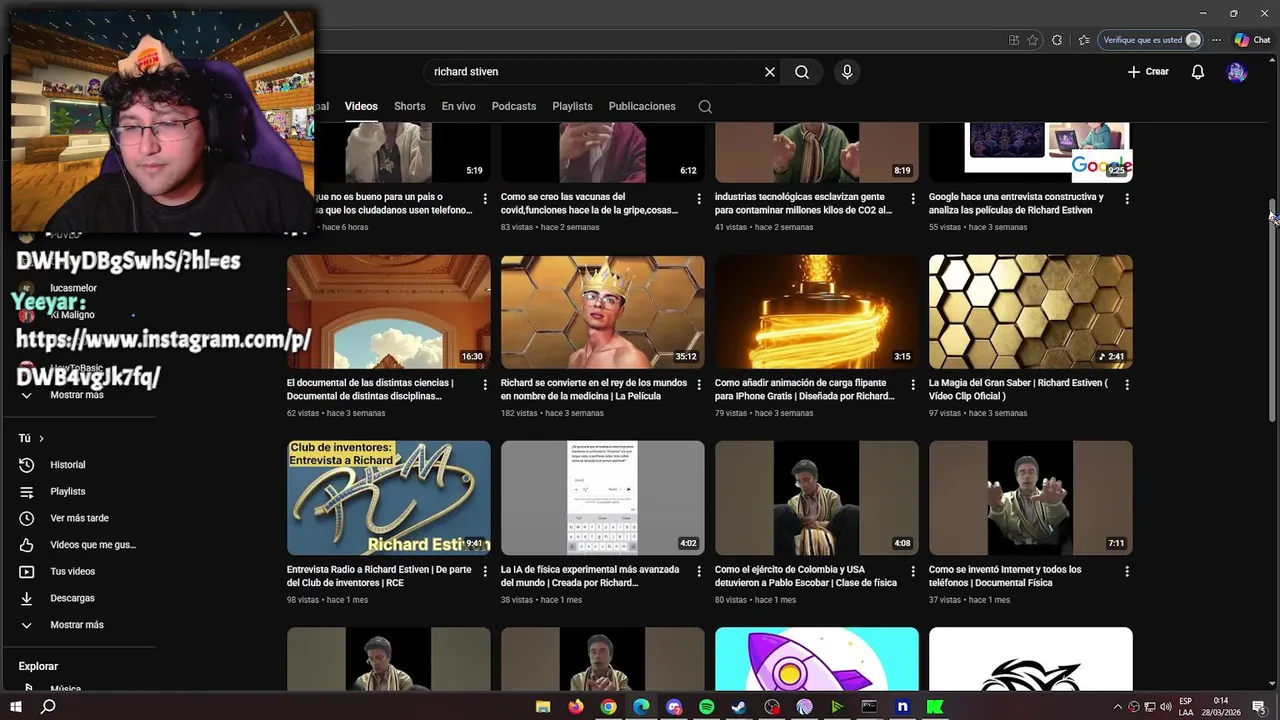Open options menu for industrias tecnológicas video

click(913, 199)
